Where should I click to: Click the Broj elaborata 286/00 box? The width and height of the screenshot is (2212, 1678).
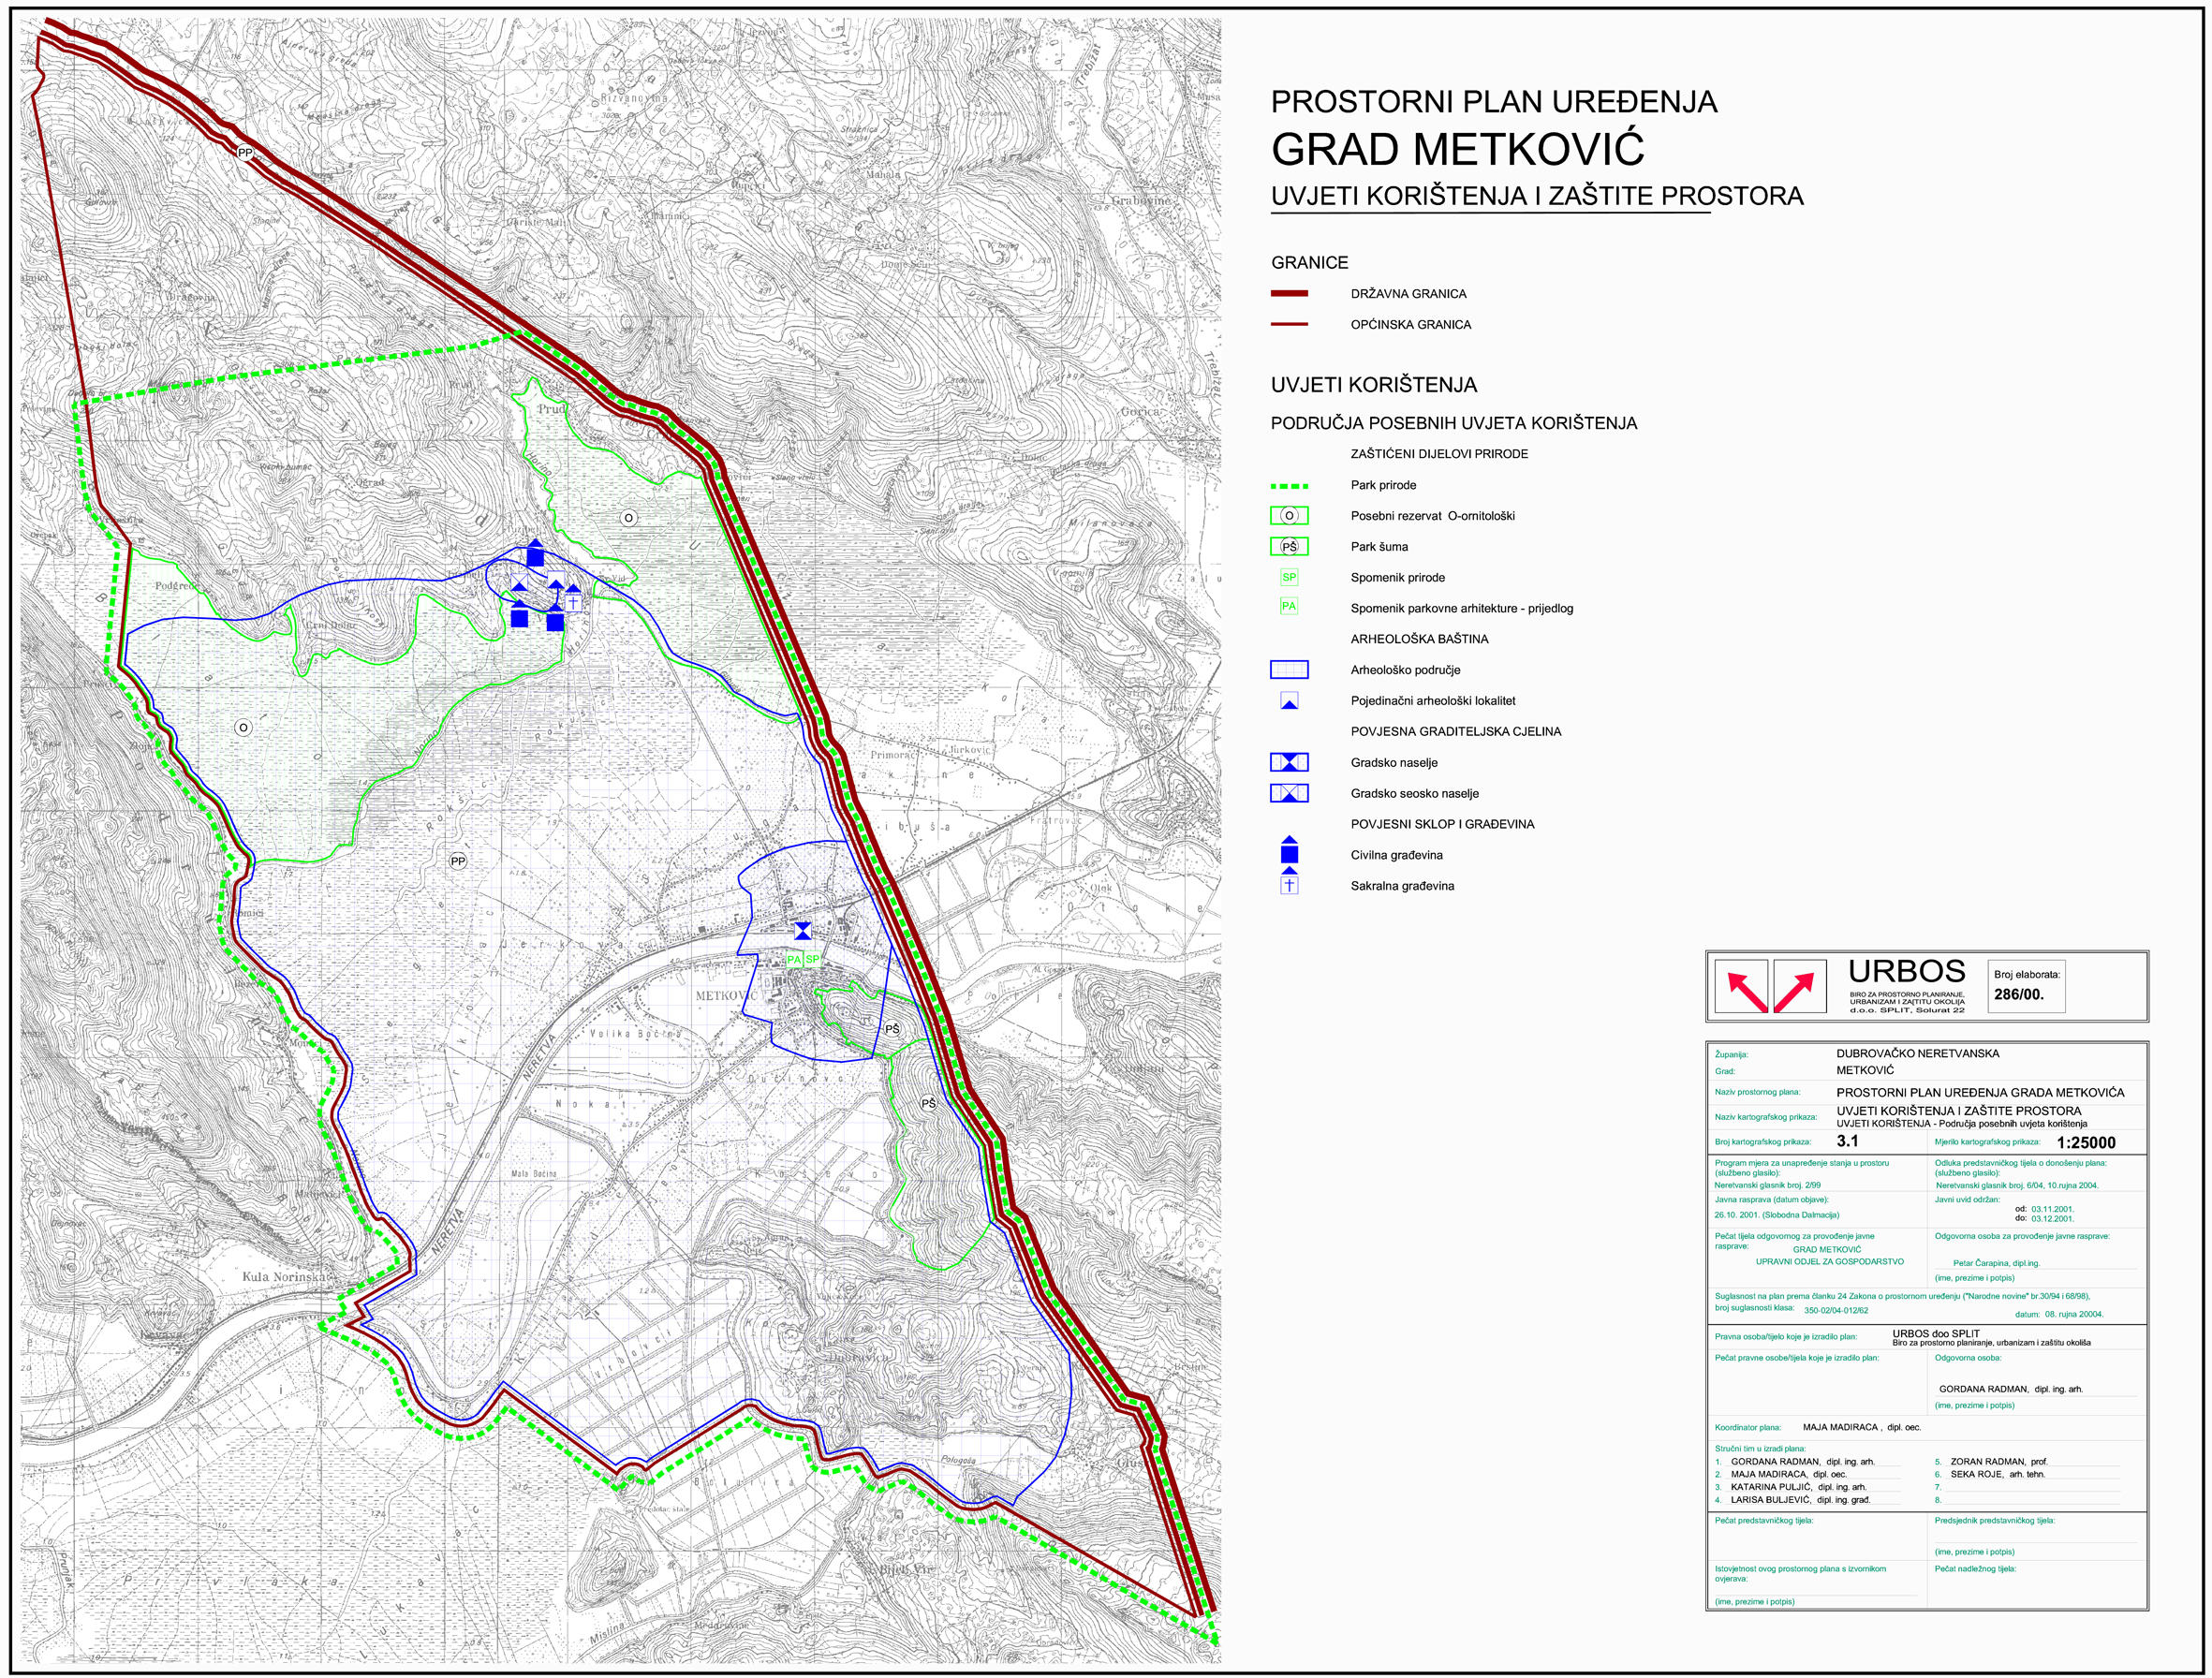coord(2026,985)
